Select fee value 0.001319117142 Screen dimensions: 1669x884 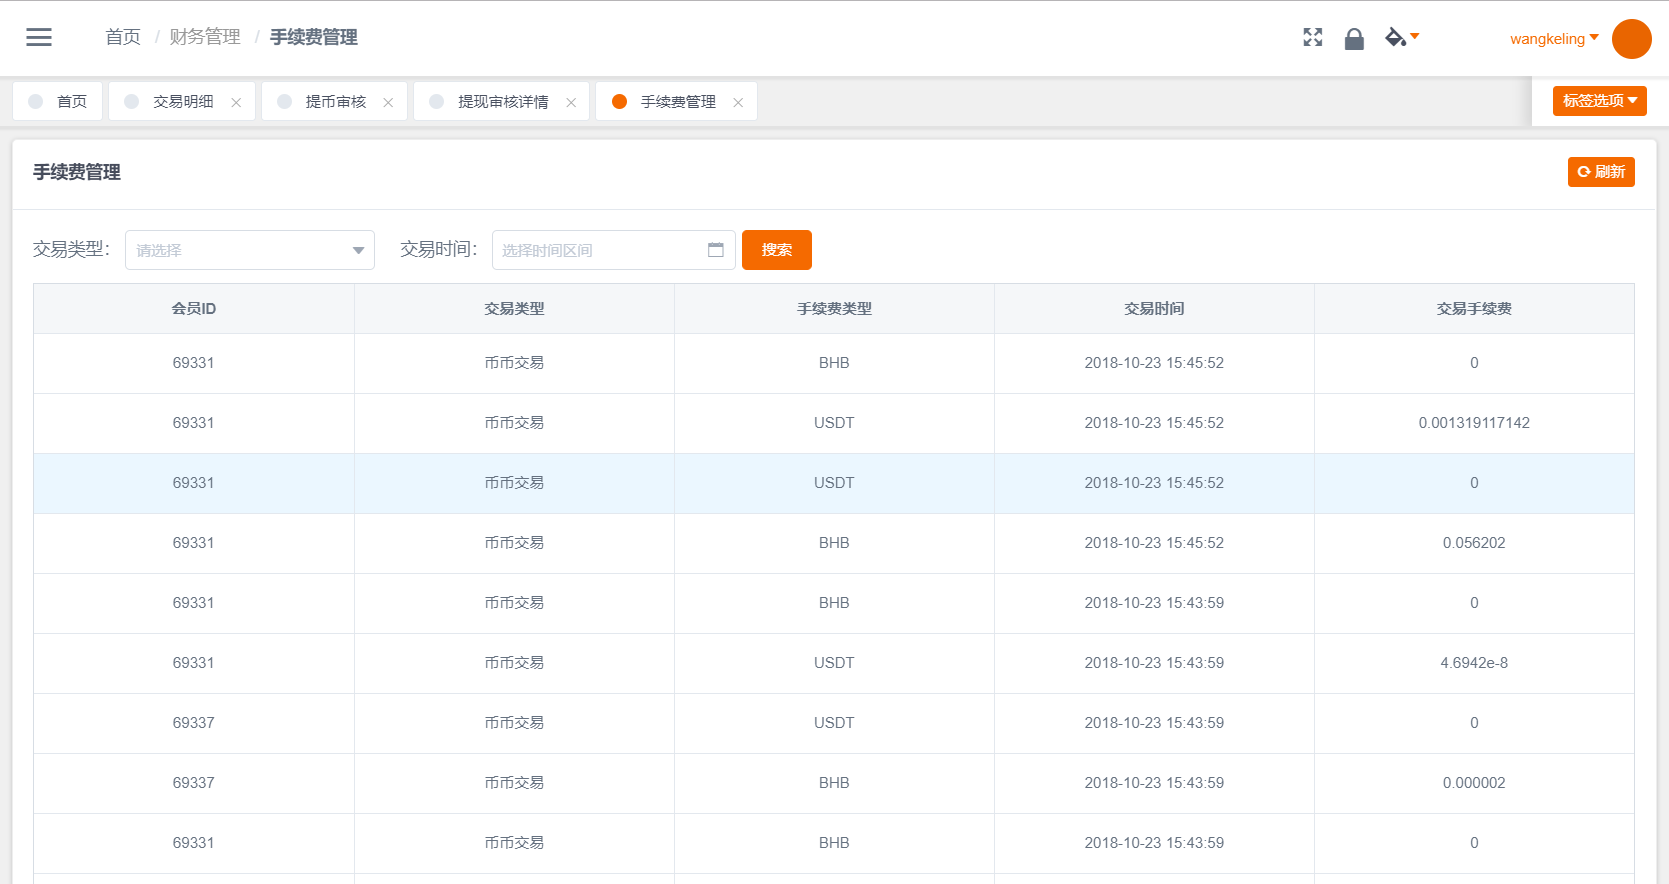pos(1474,423)
